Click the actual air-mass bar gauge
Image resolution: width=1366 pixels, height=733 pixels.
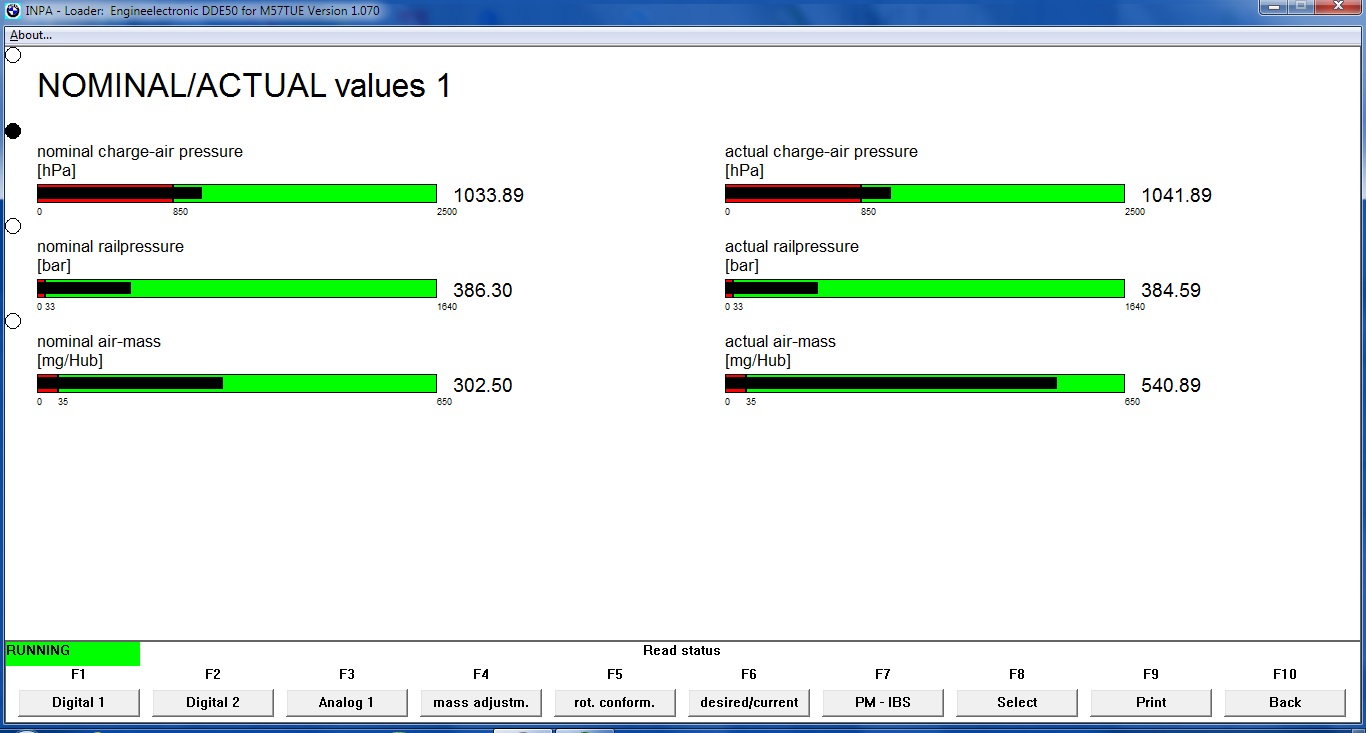coord(924,383)
